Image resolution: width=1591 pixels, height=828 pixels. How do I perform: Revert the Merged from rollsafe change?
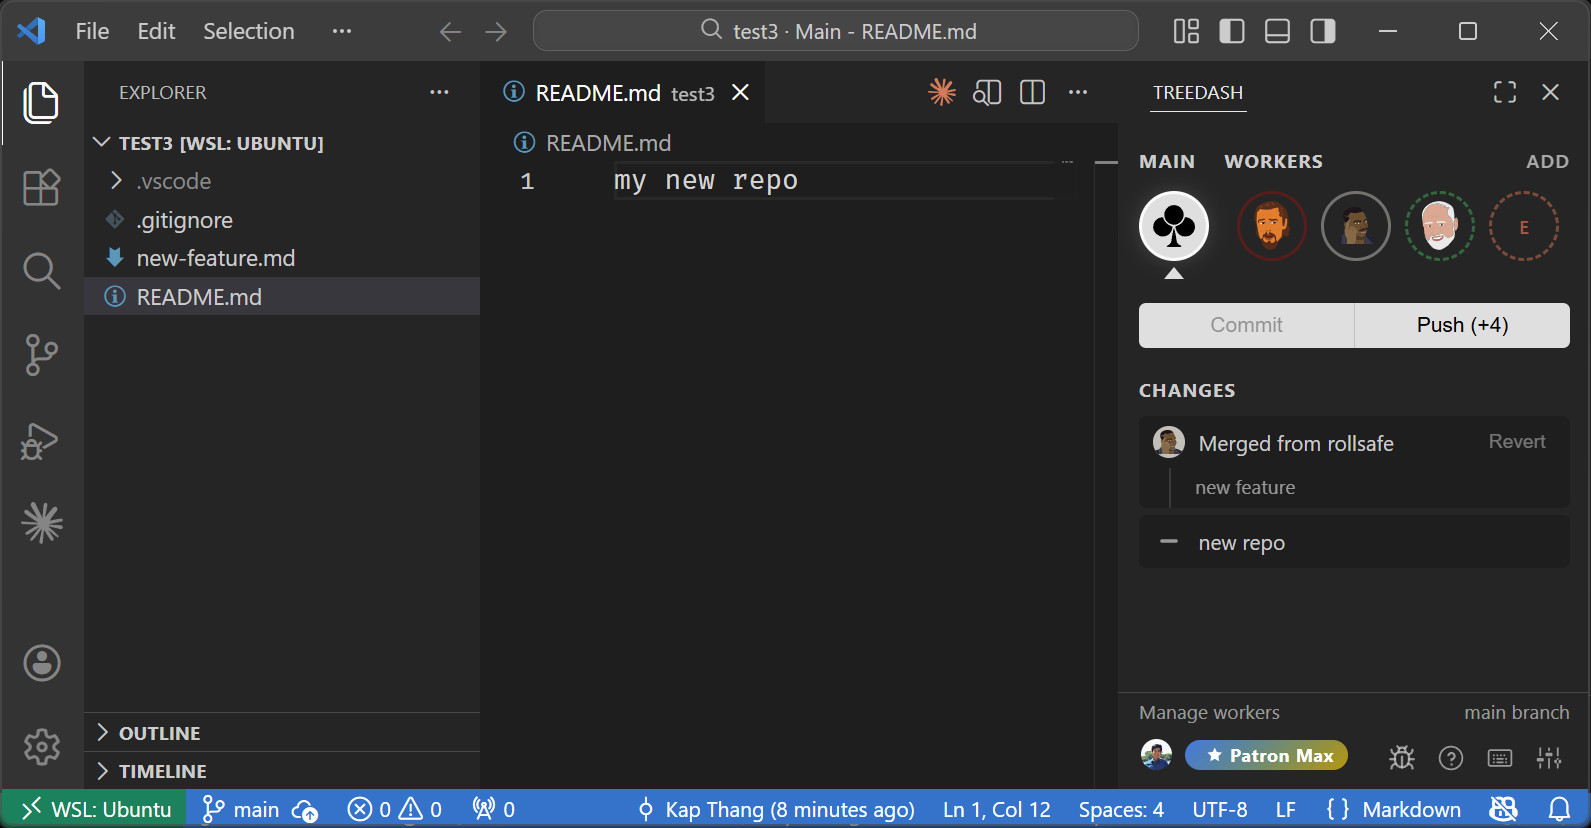pos(1516,441)
